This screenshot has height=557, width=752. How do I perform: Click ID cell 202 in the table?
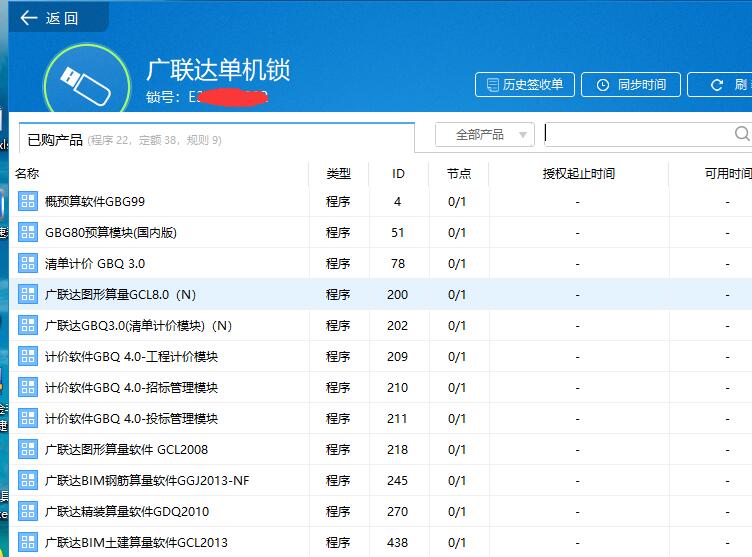click(x=398, y=326)
